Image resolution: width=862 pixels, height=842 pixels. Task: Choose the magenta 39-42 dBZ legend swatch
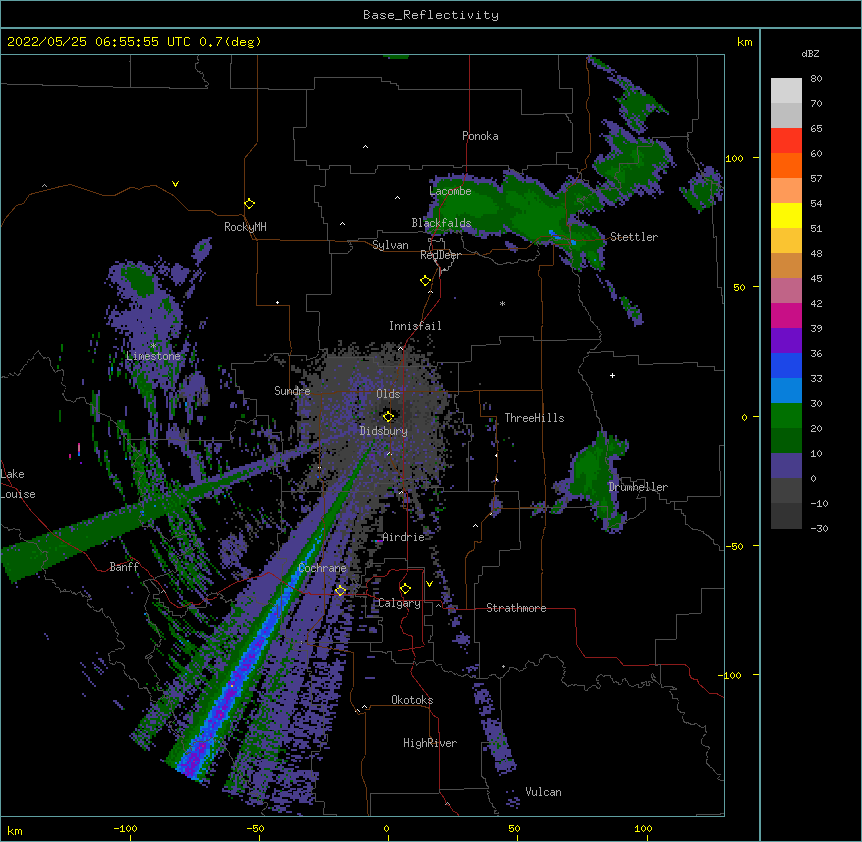click(786, 315)
